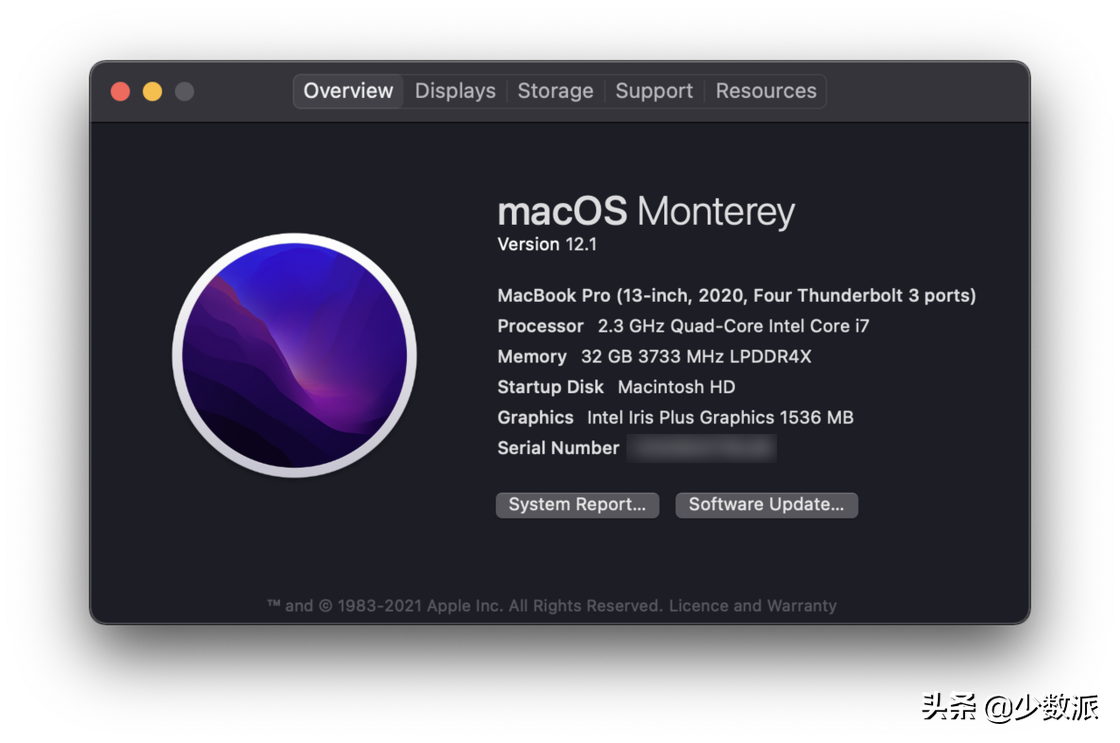
Task: Close the About This Mac window
Action: (x=121, y=91)
